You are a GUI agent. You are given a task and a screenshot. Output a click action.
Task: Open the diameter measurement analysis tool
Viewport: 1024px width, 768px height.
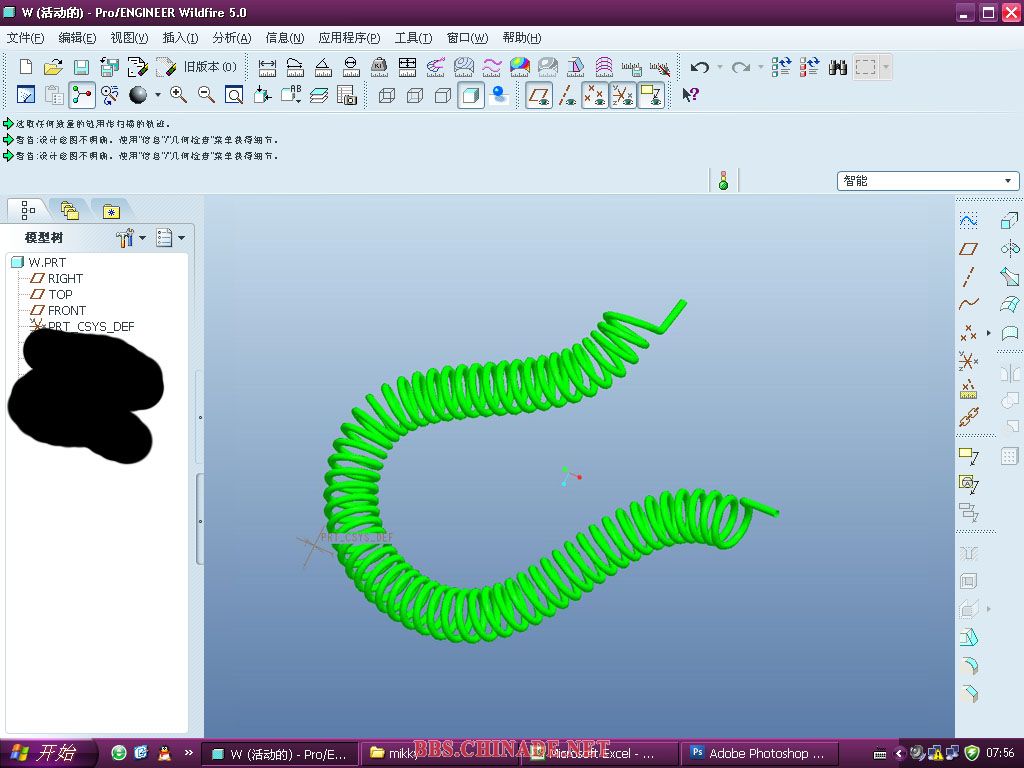tap(351, 67)
